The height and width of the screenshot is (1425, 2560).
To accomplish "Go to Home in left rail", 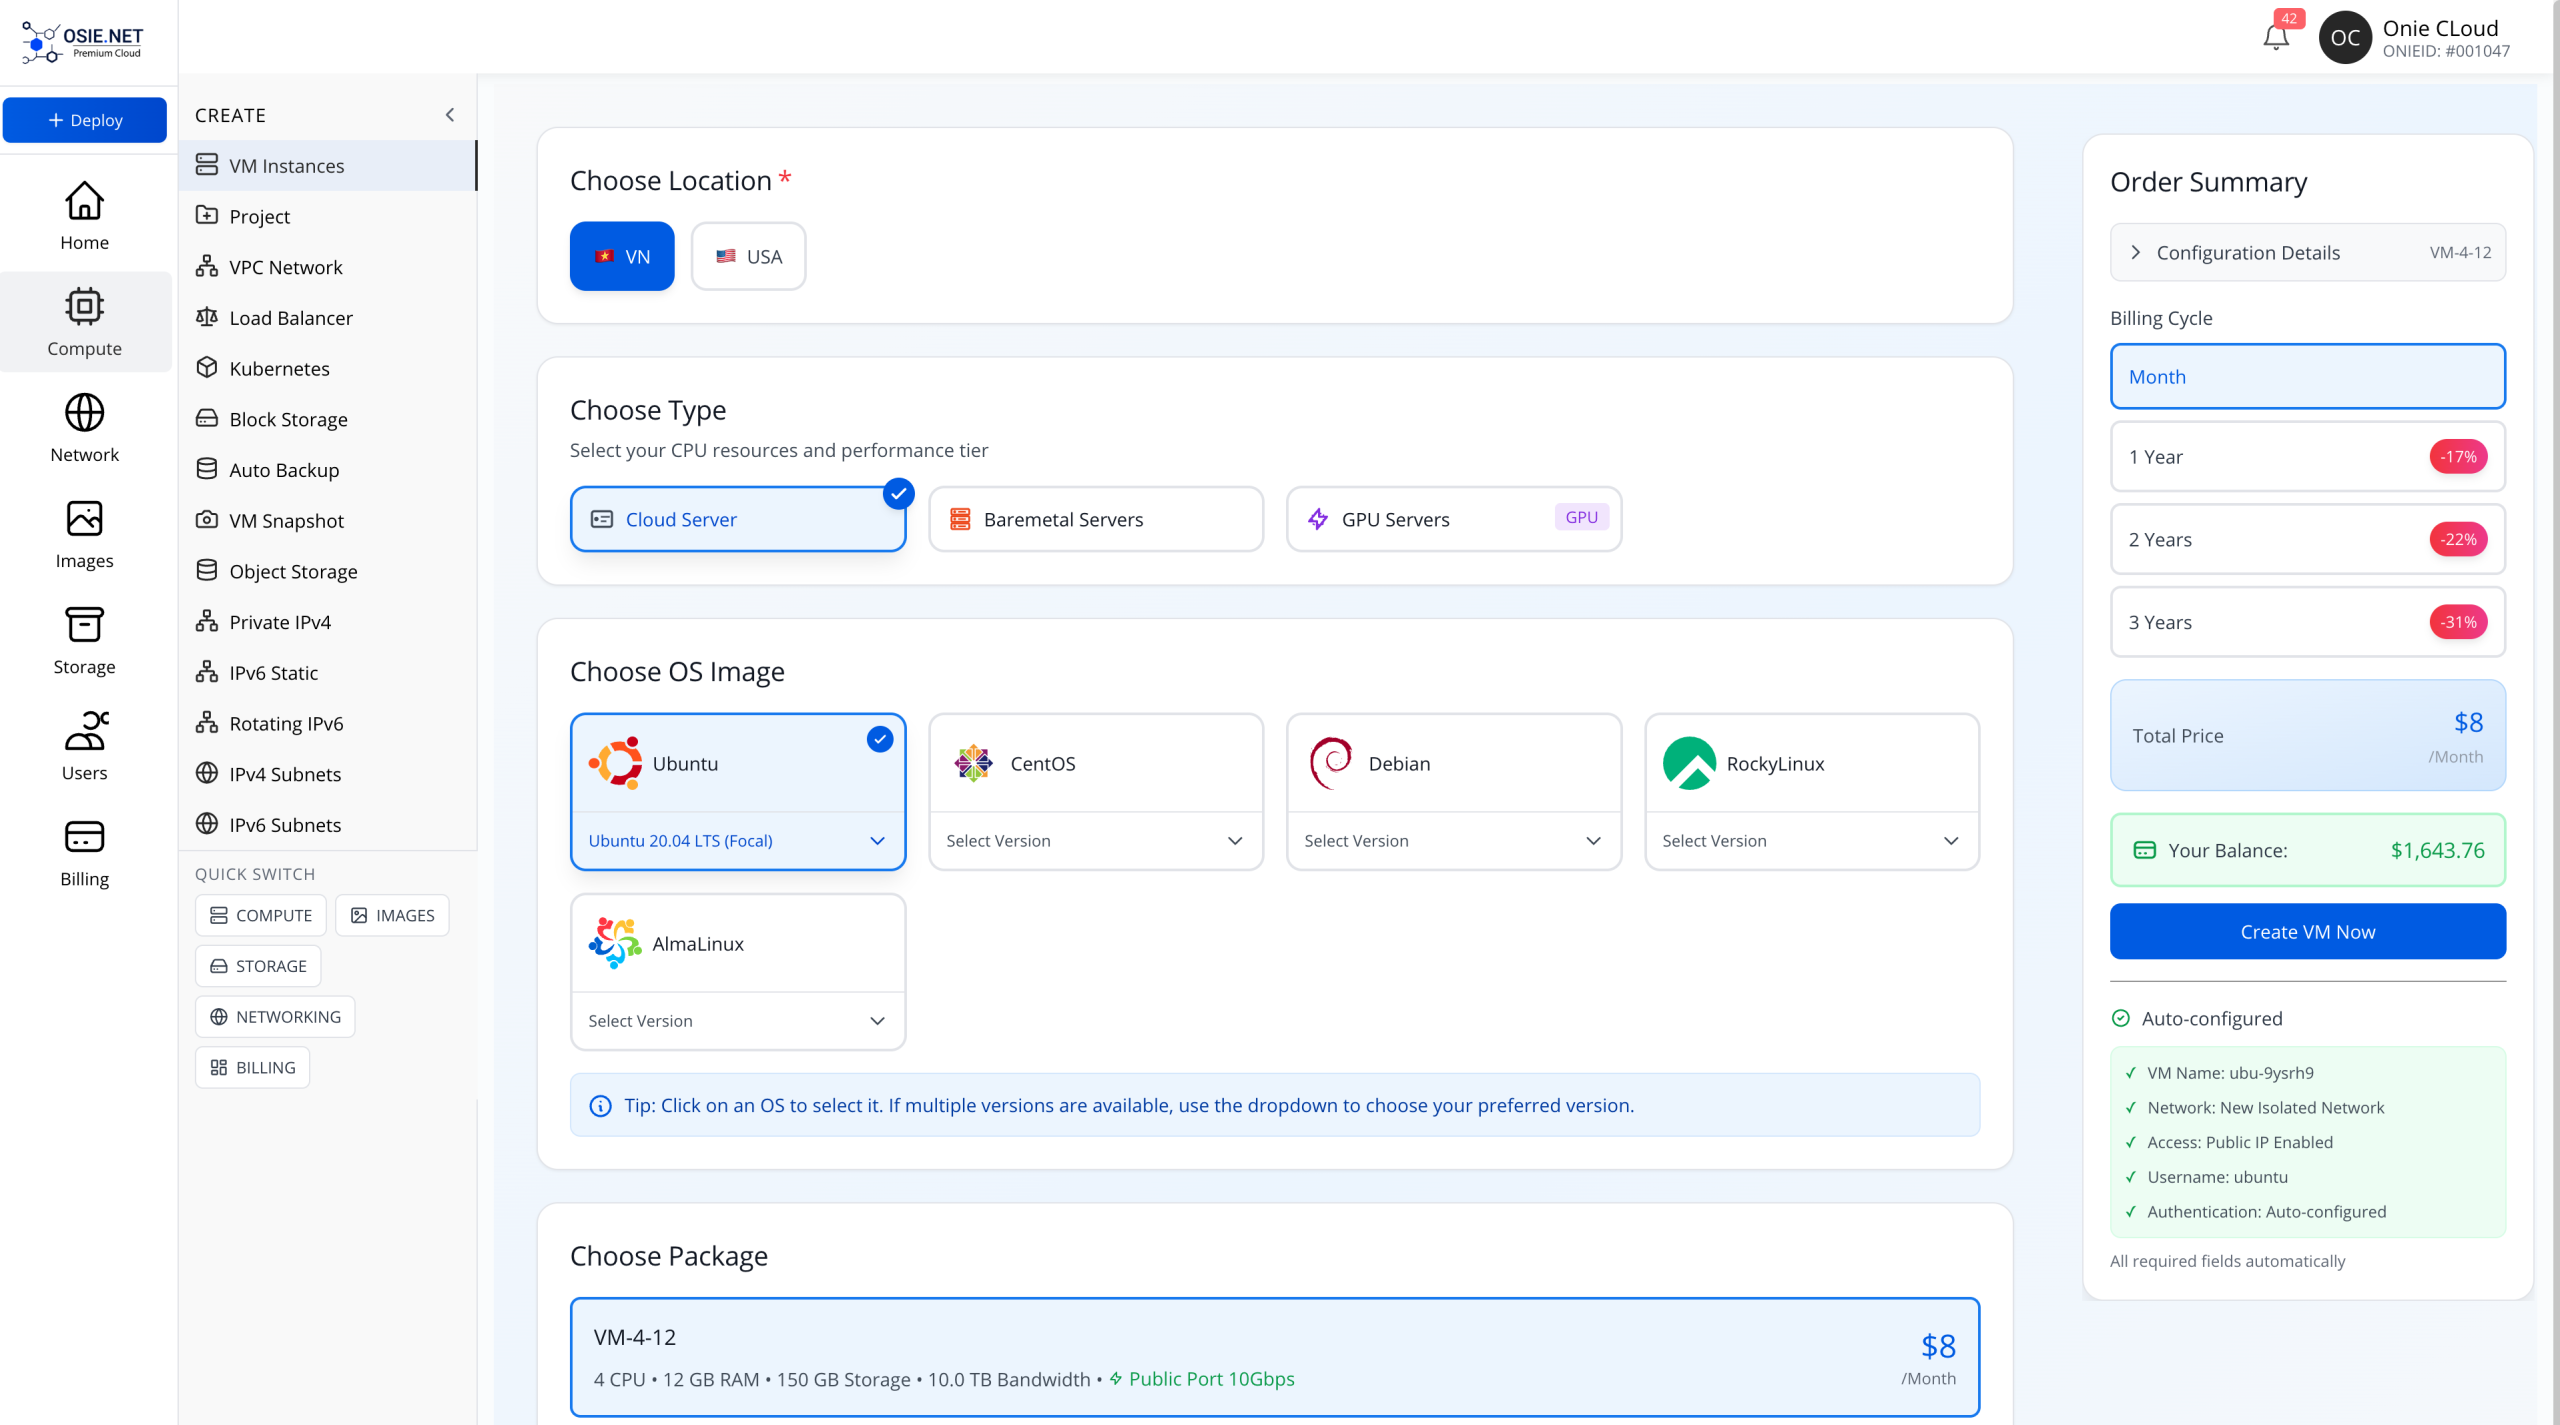I will [84, 216].
